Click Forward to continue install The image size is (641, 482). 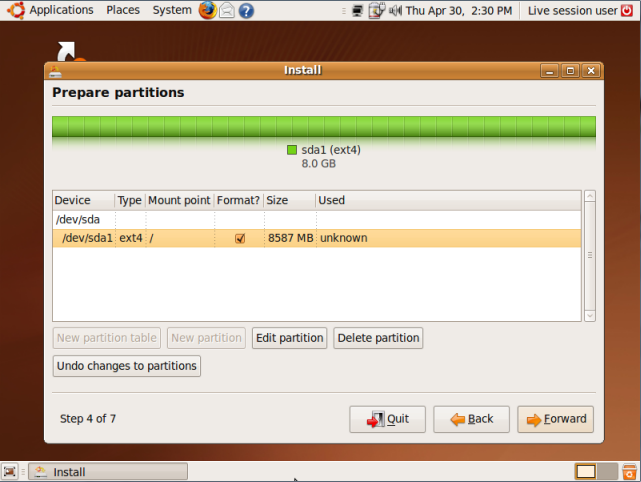[556, 419]
